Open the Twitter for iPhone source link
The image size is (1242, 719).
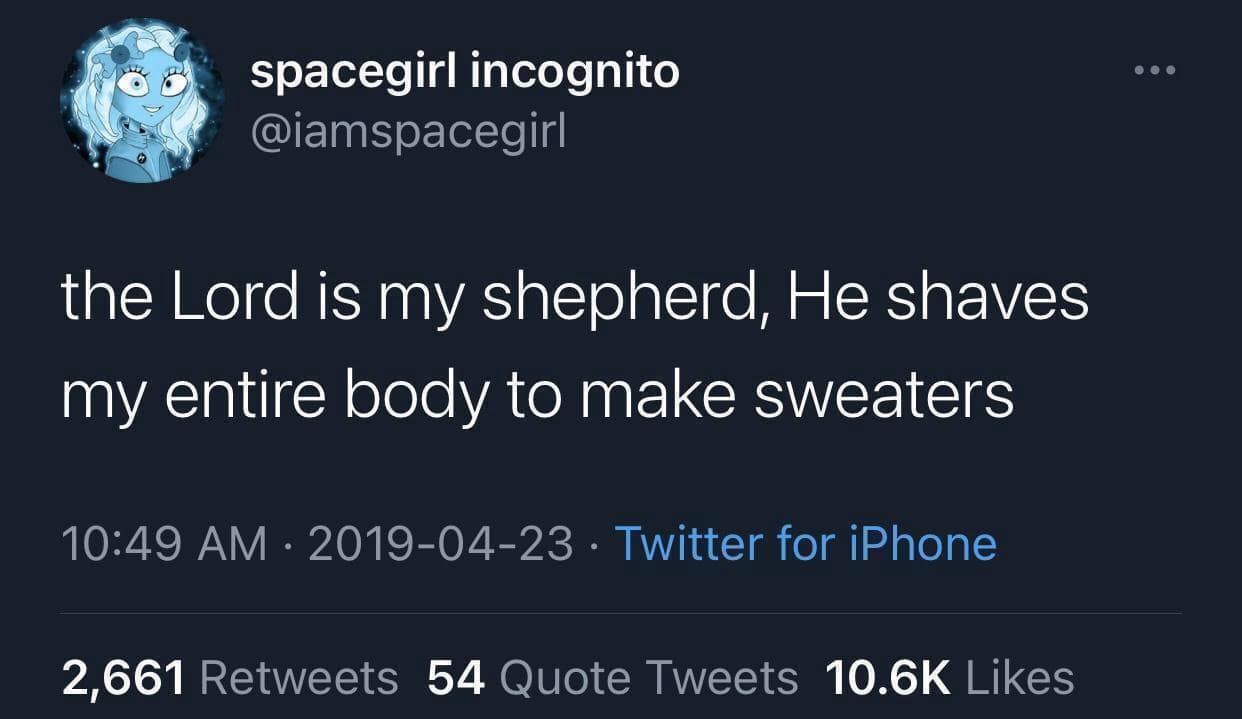click(x=805, y=544)
